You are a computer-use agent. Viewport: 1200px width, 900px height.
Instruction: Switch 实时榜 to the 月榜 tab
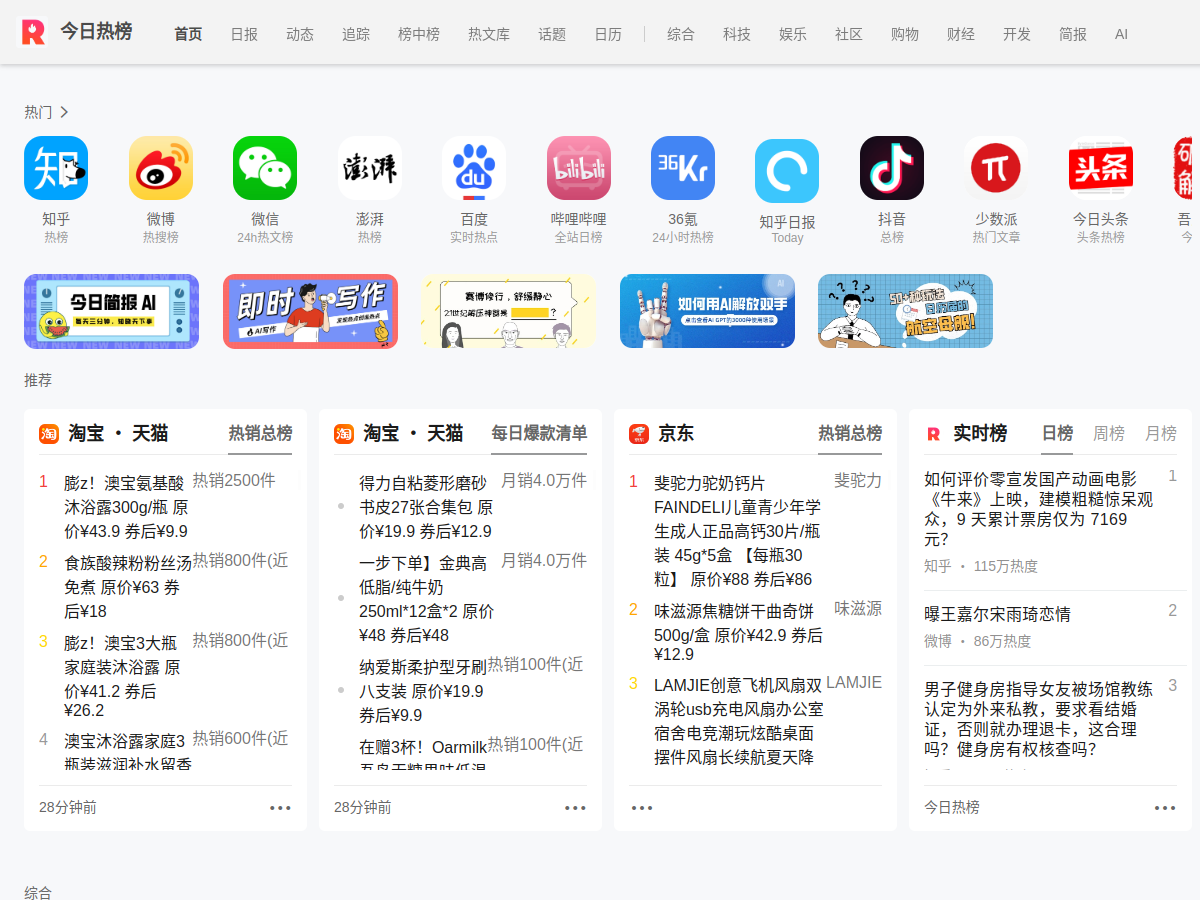(x=1161, y=433)
